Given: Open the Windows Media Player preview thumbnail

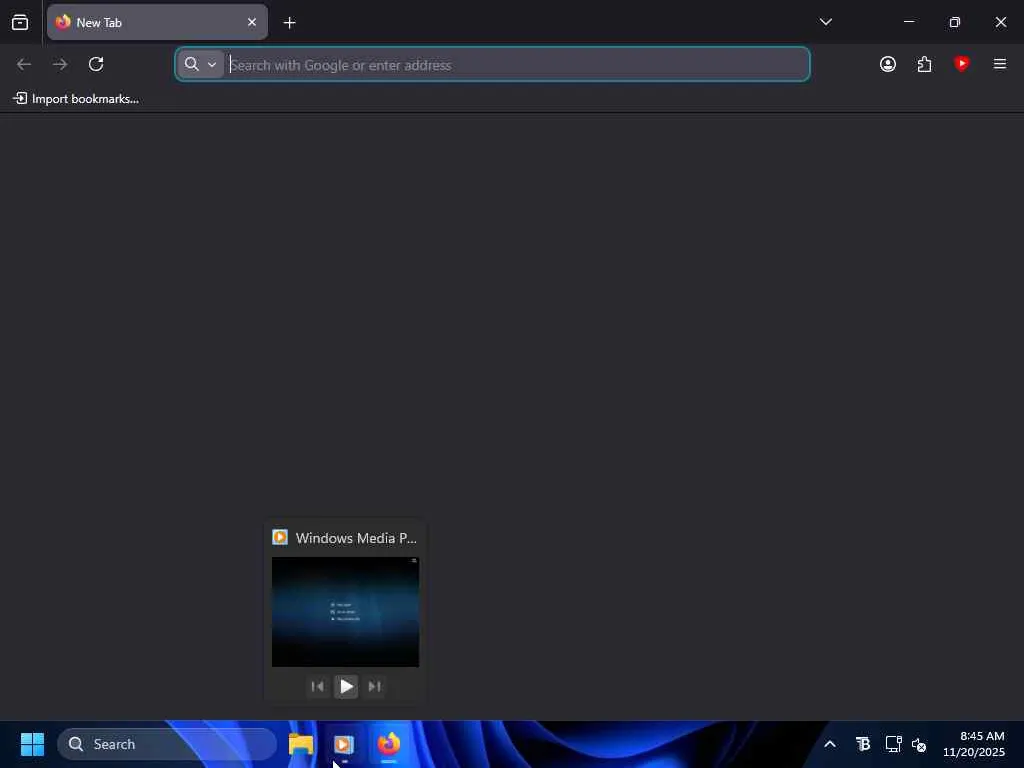Looking at the screenshot, I should (x=345, y=612).
